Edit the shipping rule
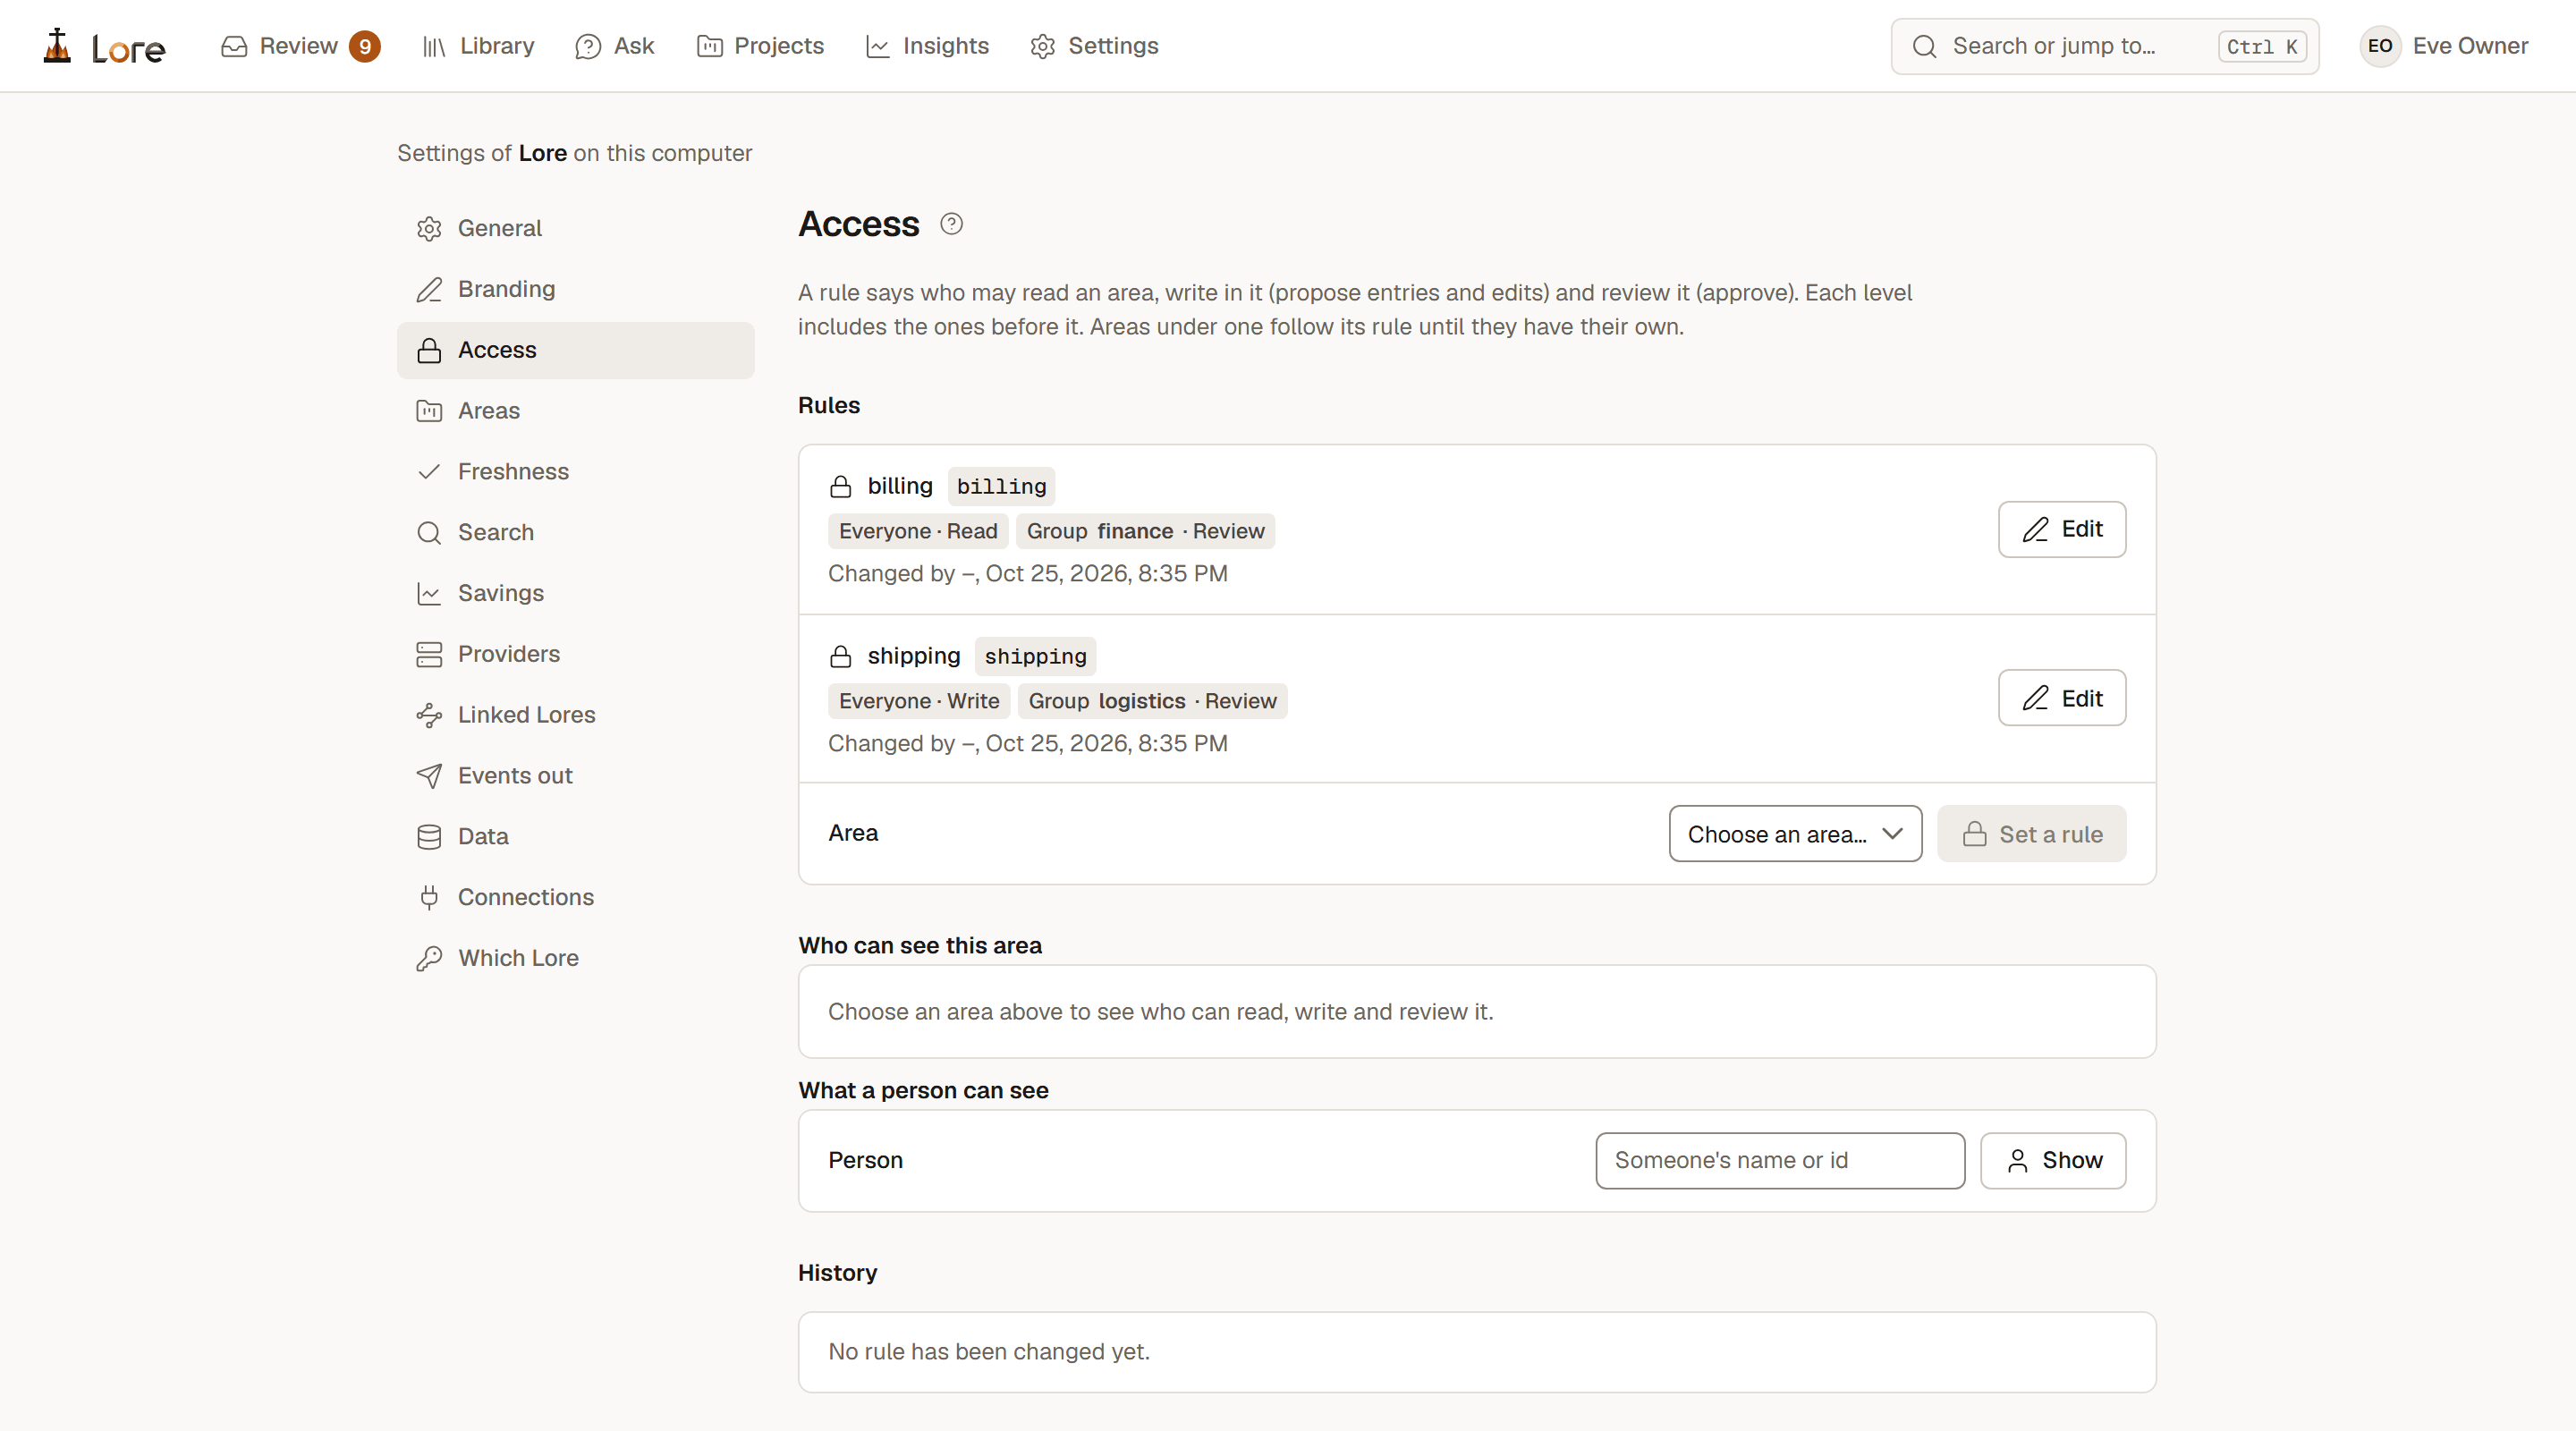Screen dimensions: 2576x1431 pyautogui.click(x=2061, y=698)
